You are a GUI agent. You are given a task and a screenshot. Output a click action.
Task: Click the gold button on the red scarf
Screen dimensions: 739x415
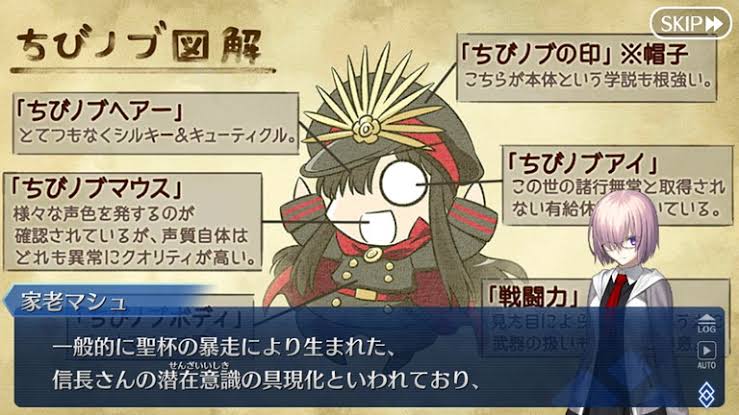point(372,254)
